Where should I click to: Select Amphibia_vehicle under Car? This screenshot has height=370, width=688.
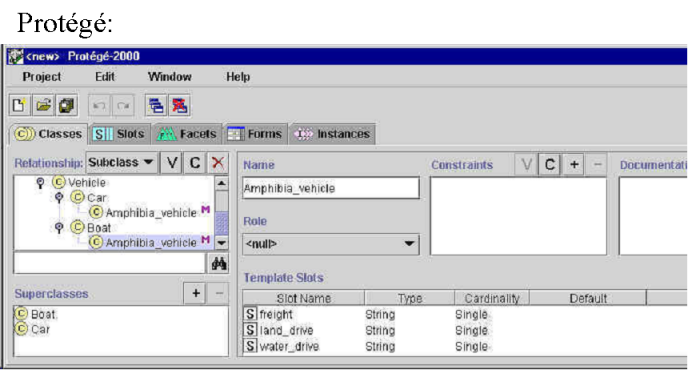[151, 213]
